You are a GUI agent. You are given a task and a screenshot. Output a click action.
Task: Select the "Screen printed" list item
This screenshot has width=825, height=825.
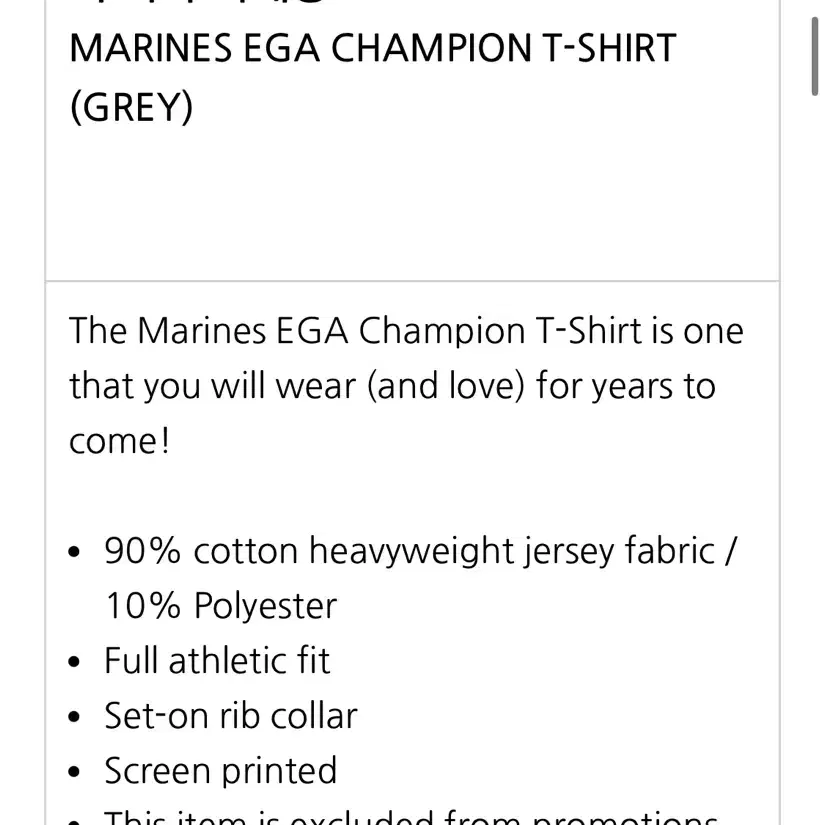[220, 771]
